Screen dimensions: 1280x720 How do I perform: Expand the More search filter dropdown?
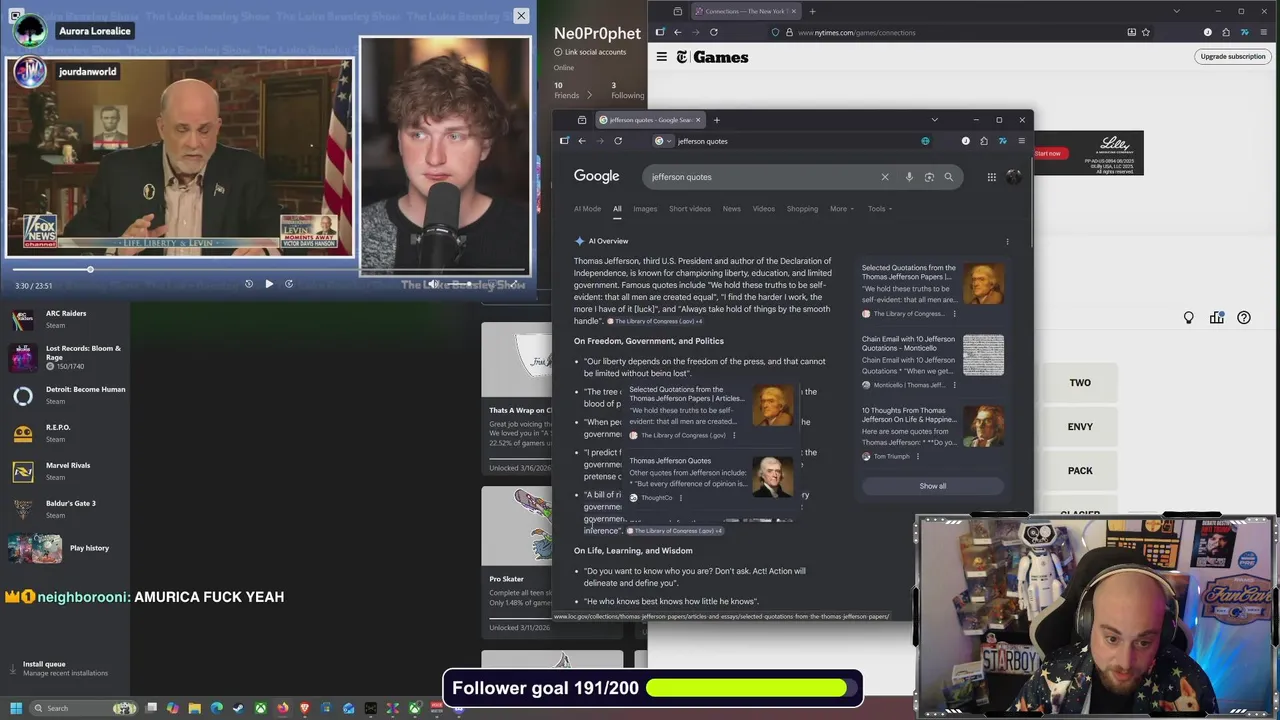click(x=842, y=209)
